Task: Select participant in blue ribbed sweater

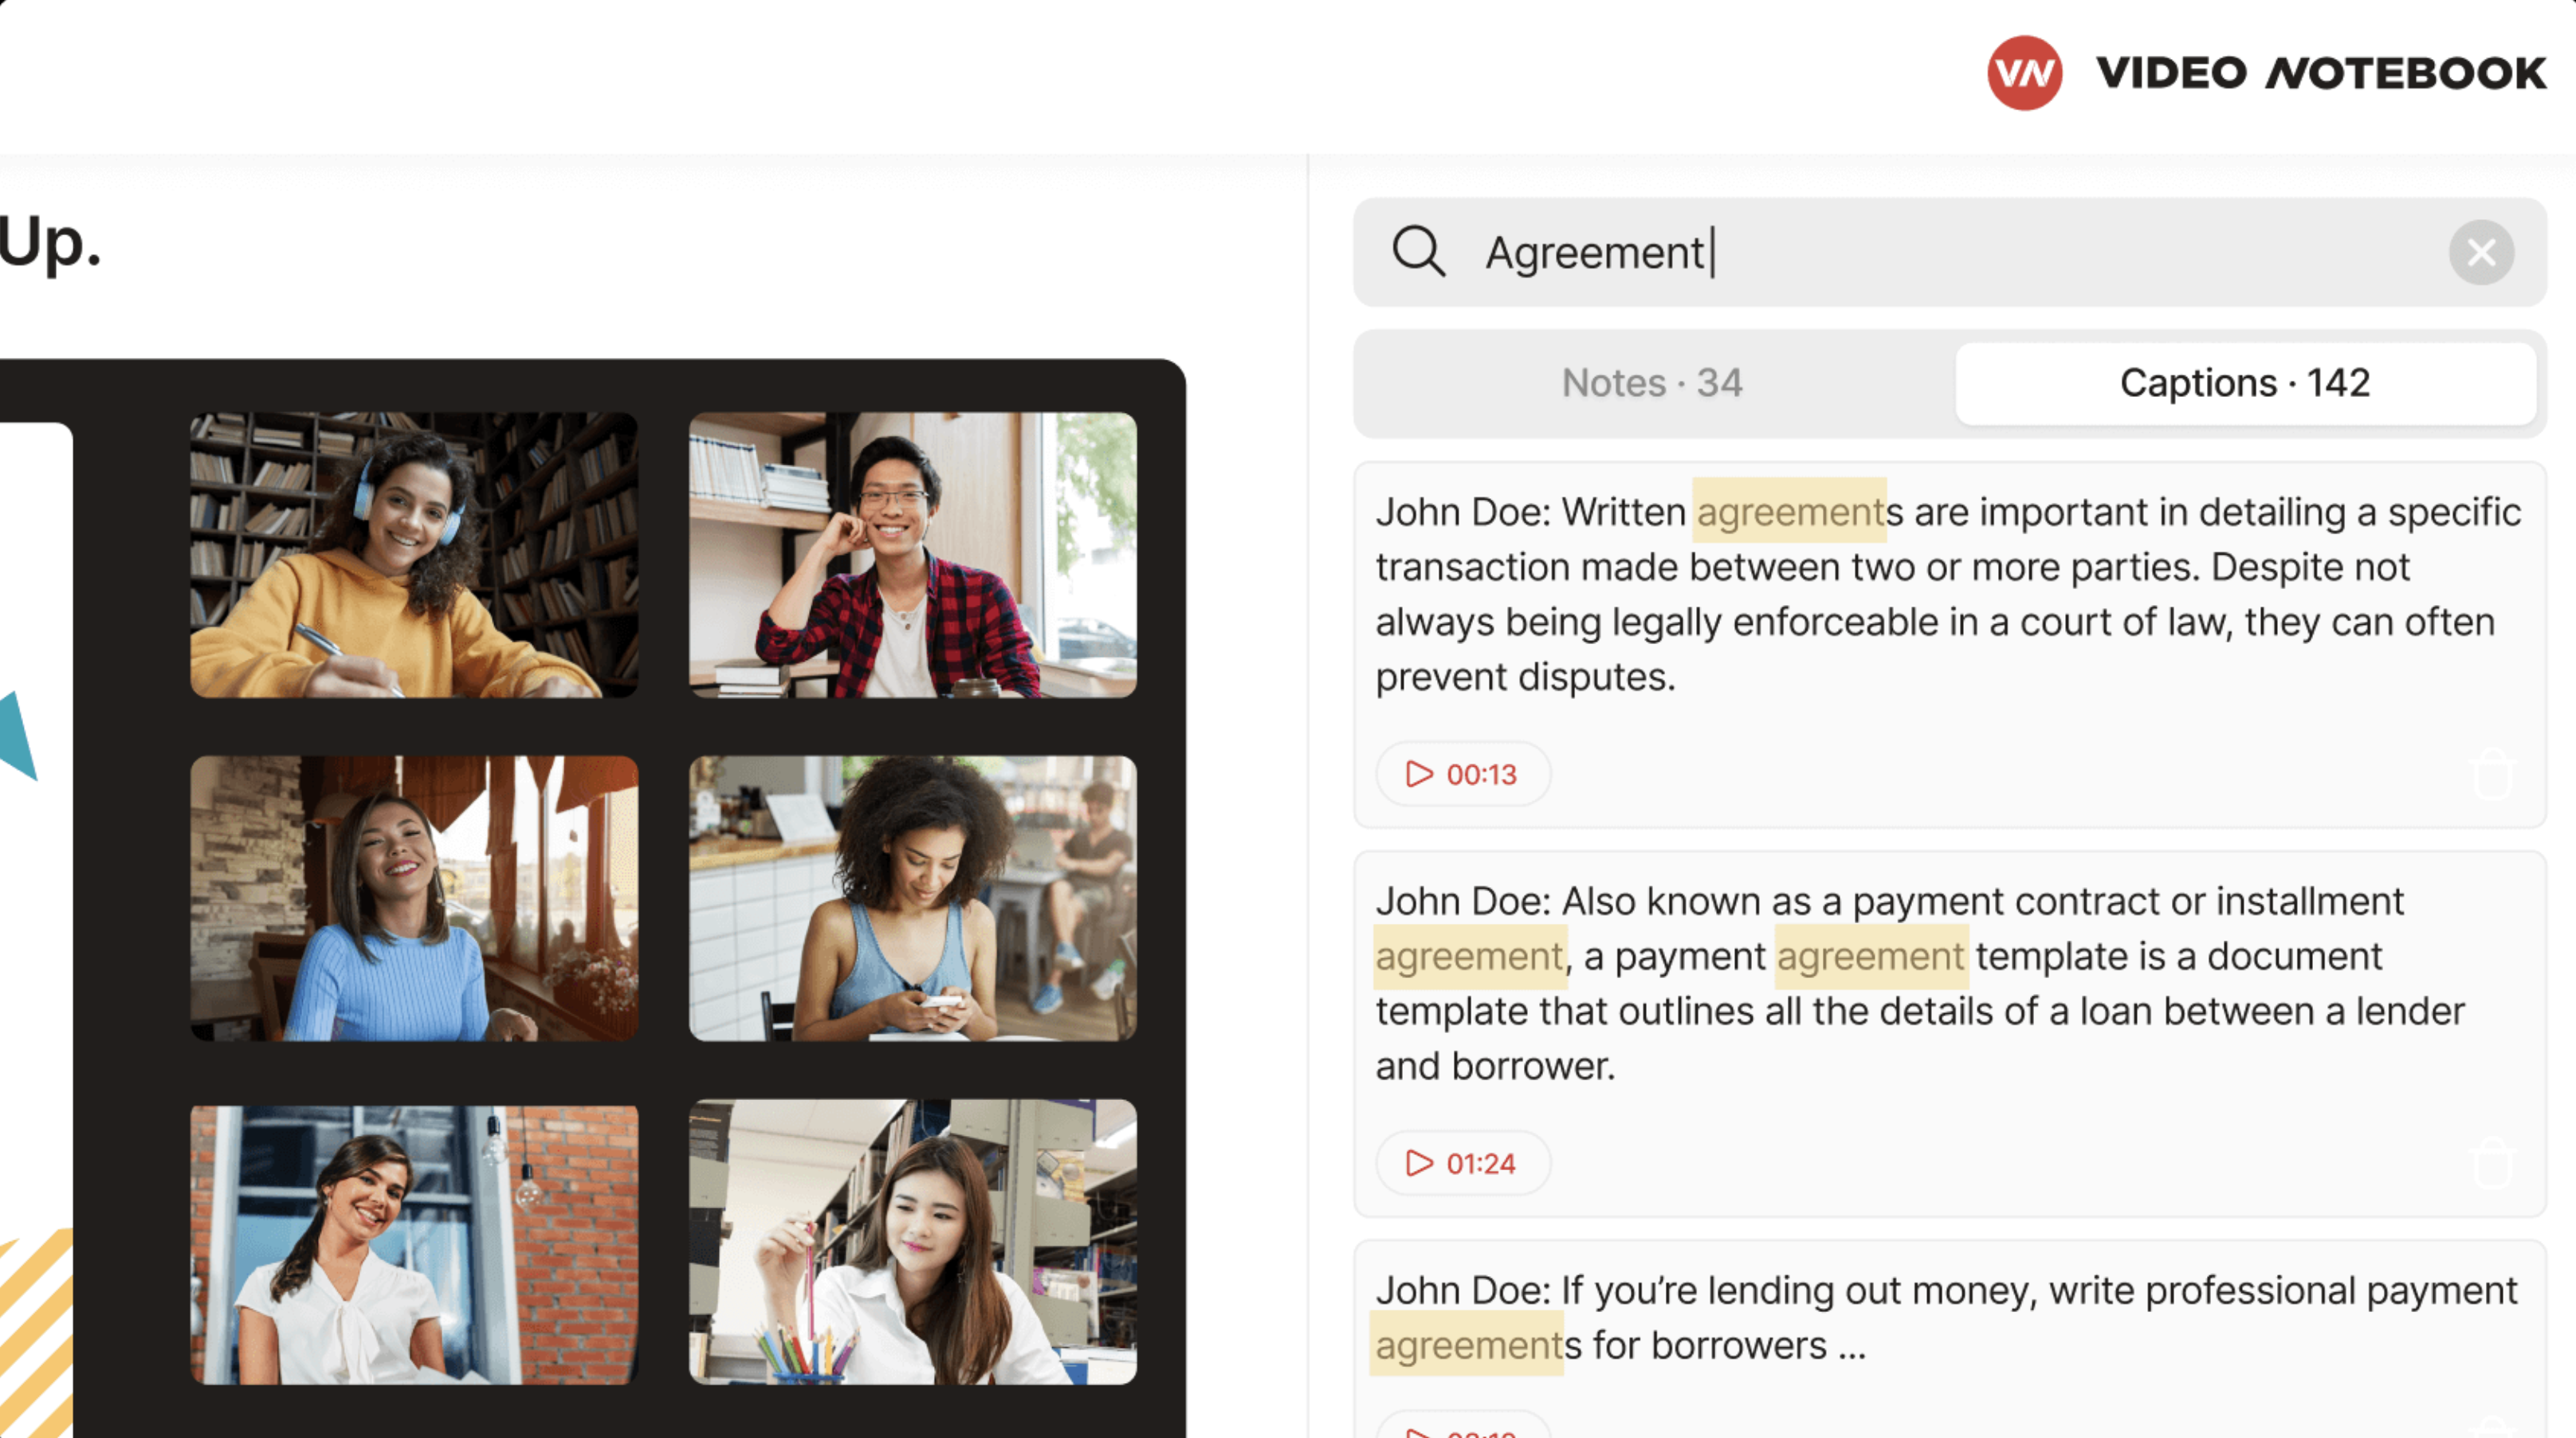Action: point(414,898)
